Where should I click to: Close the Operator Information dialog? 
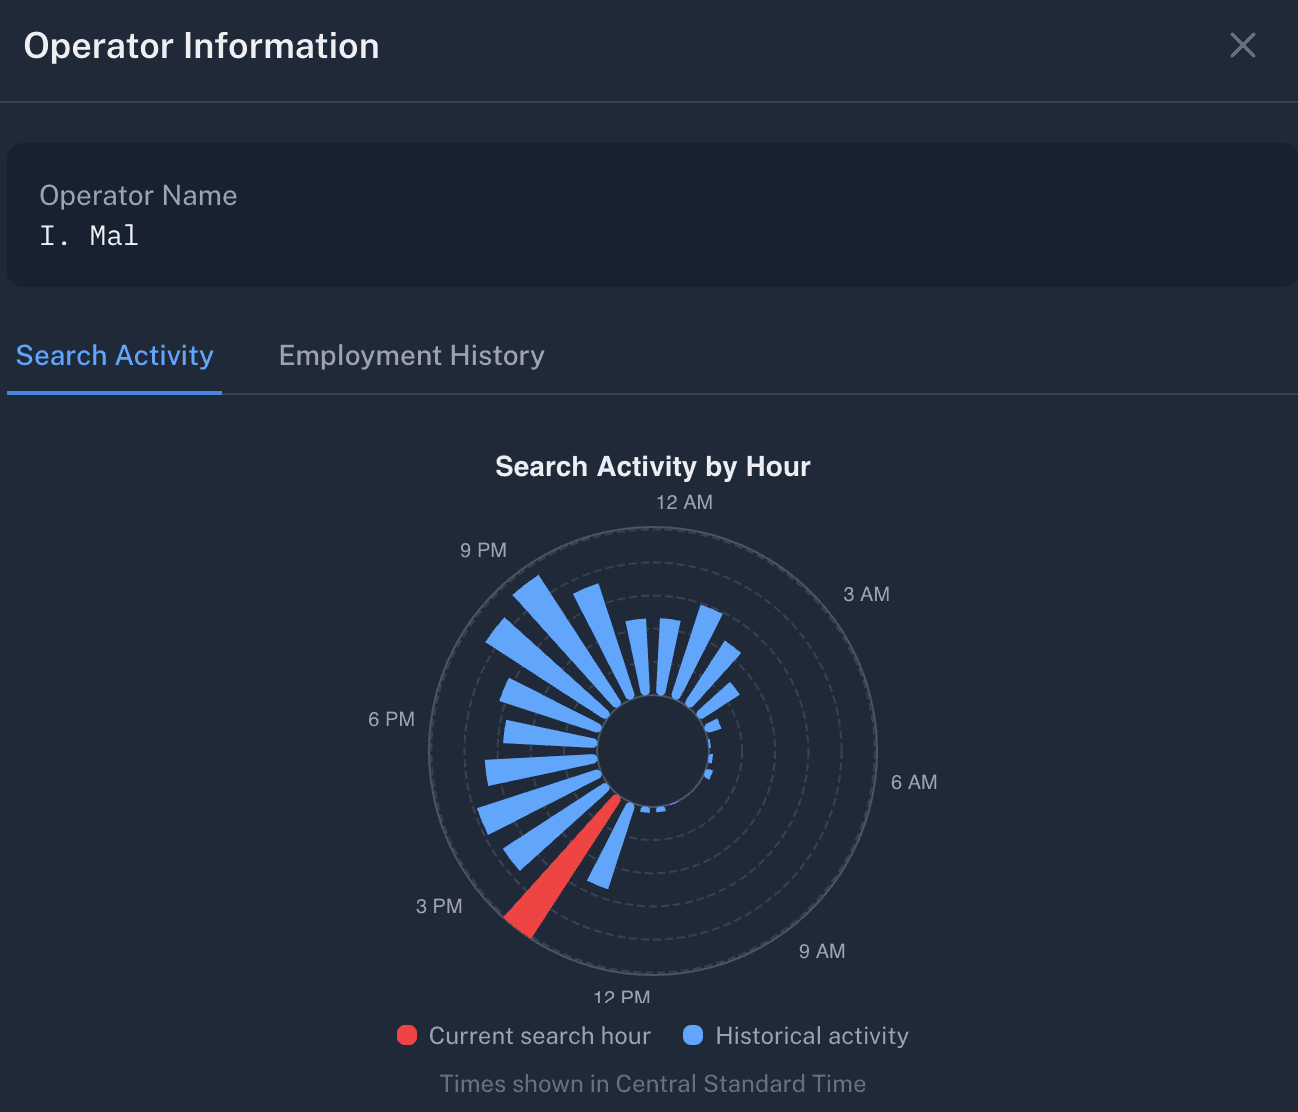(x=1242, y=45)
